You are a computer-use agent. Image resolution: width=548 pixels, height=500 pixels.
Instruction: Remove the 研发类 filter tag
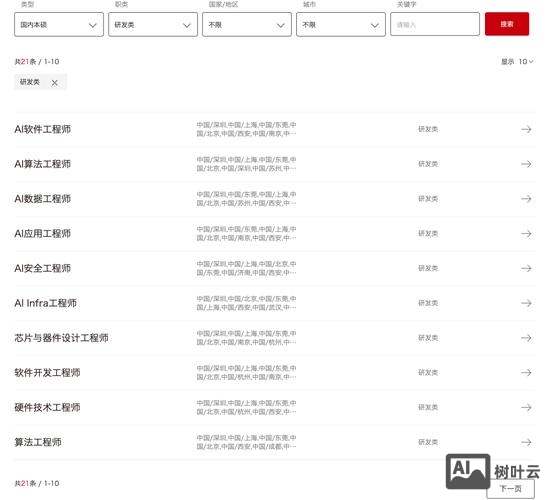(x=55, y=82)
